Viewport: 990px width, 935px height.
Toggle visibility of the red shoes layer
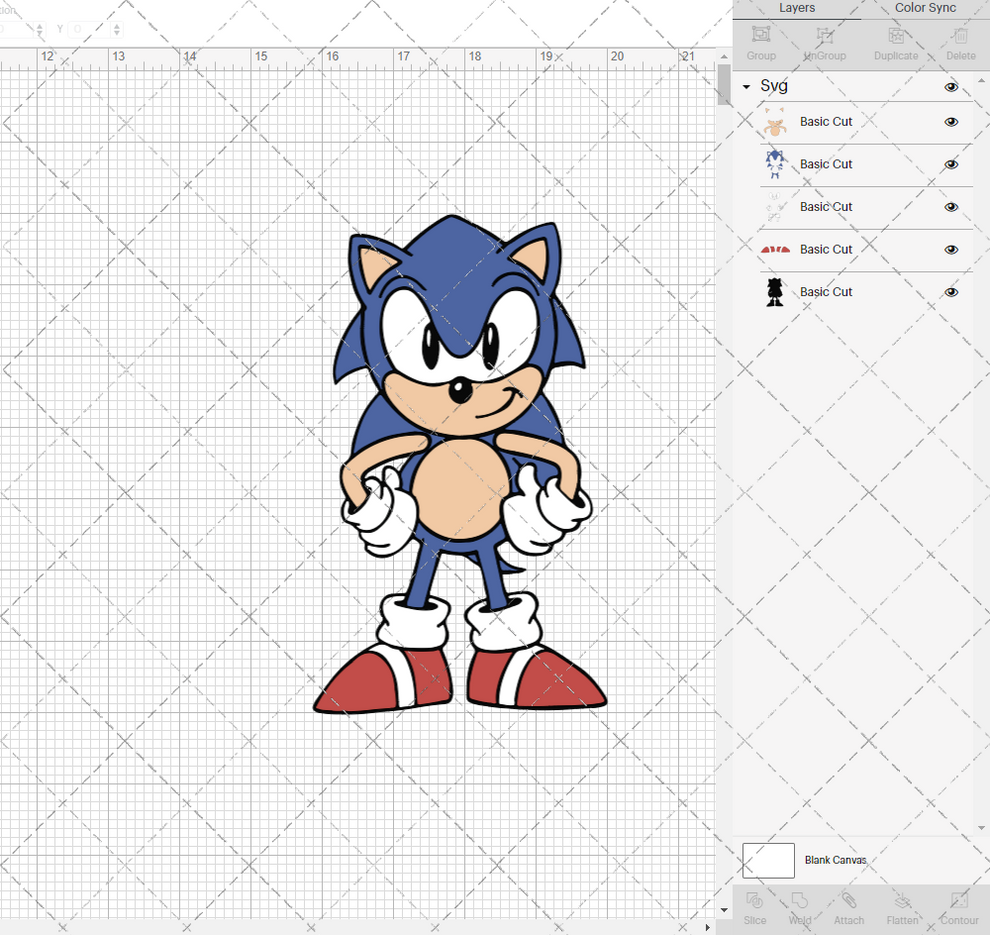pos(951,249)
